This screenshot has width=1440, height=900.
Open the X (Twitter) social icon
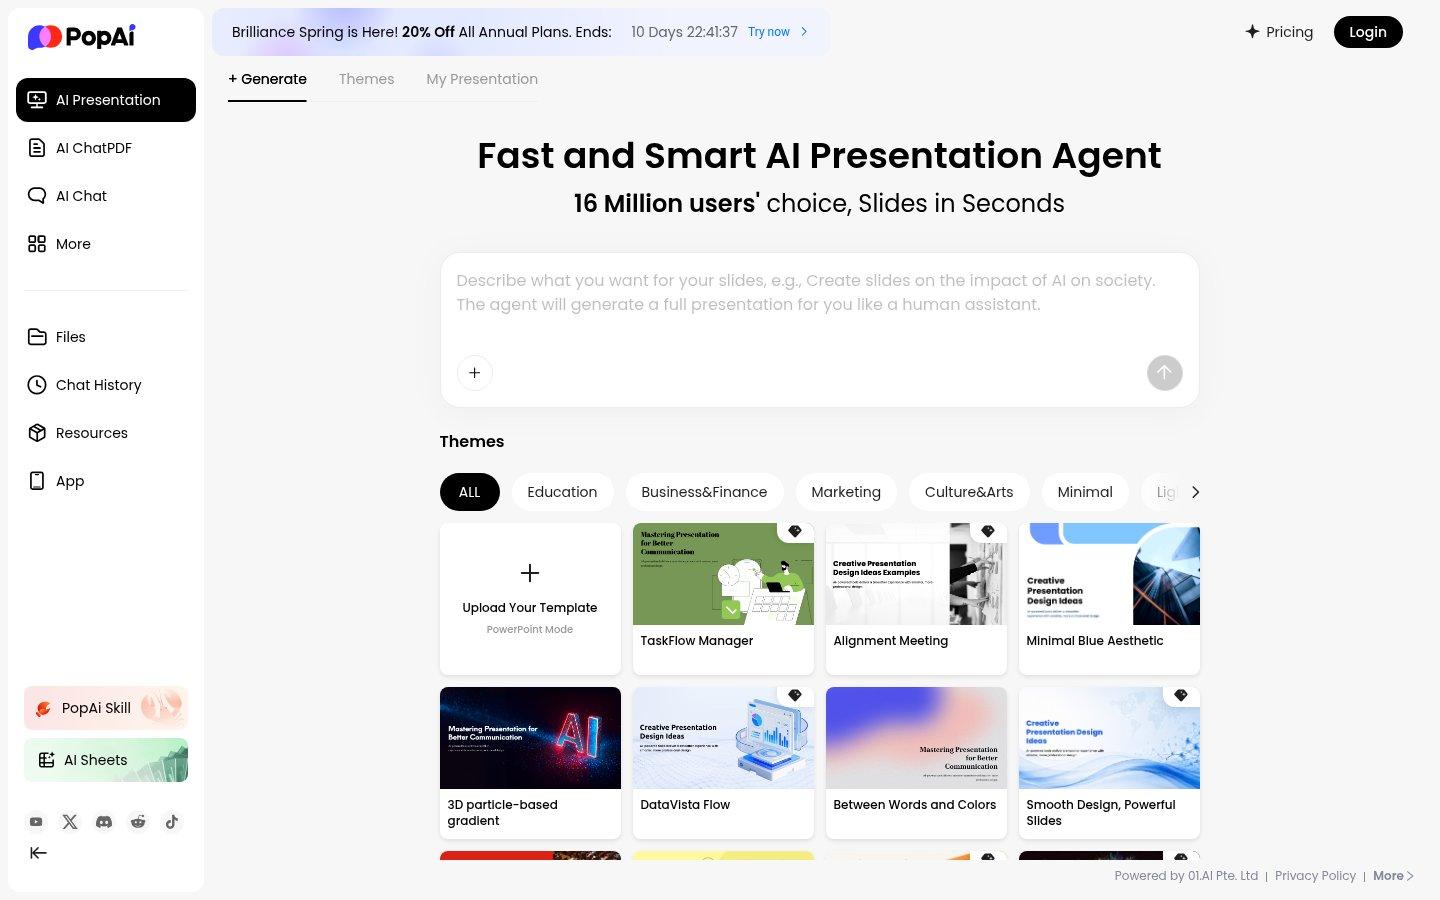pyautogui.click(x=70, y=822)
